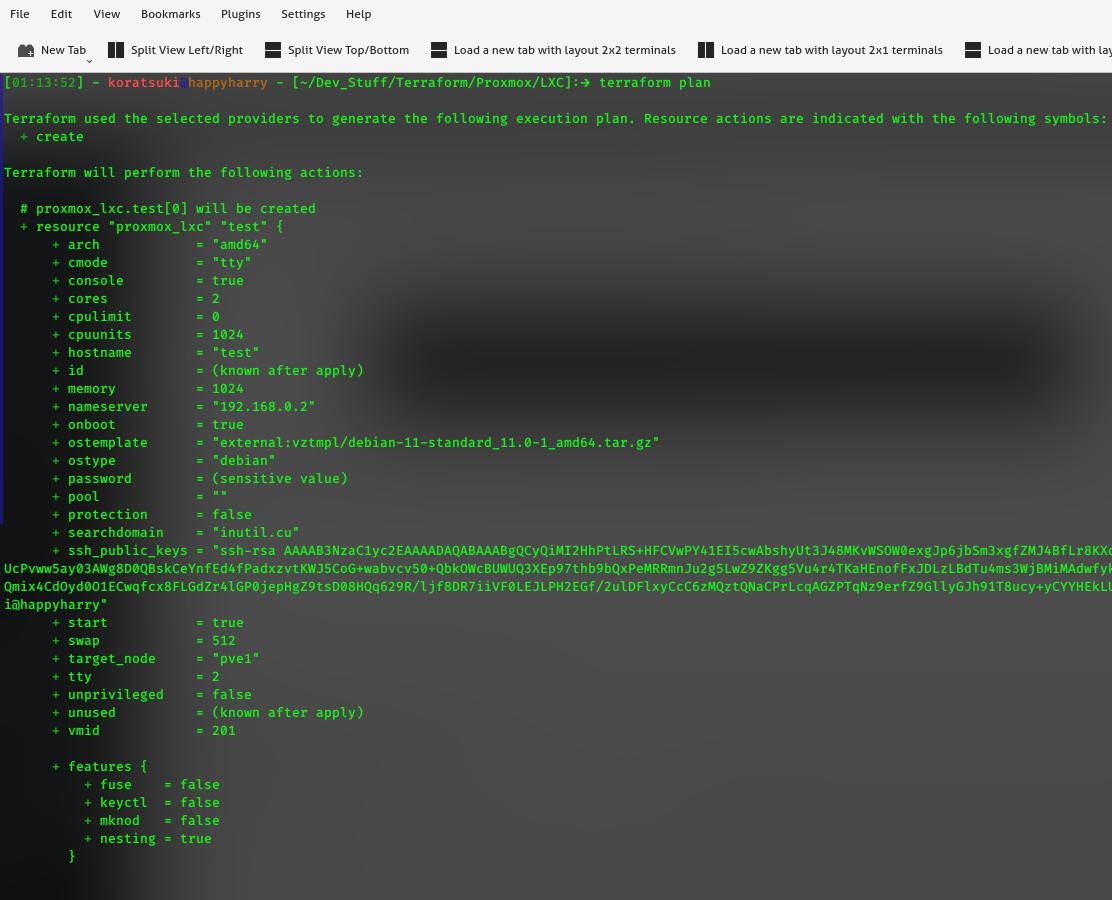Click the arch value "amd64"
Viewport: 1112px width, 900px height.
[x=240, y=245]
